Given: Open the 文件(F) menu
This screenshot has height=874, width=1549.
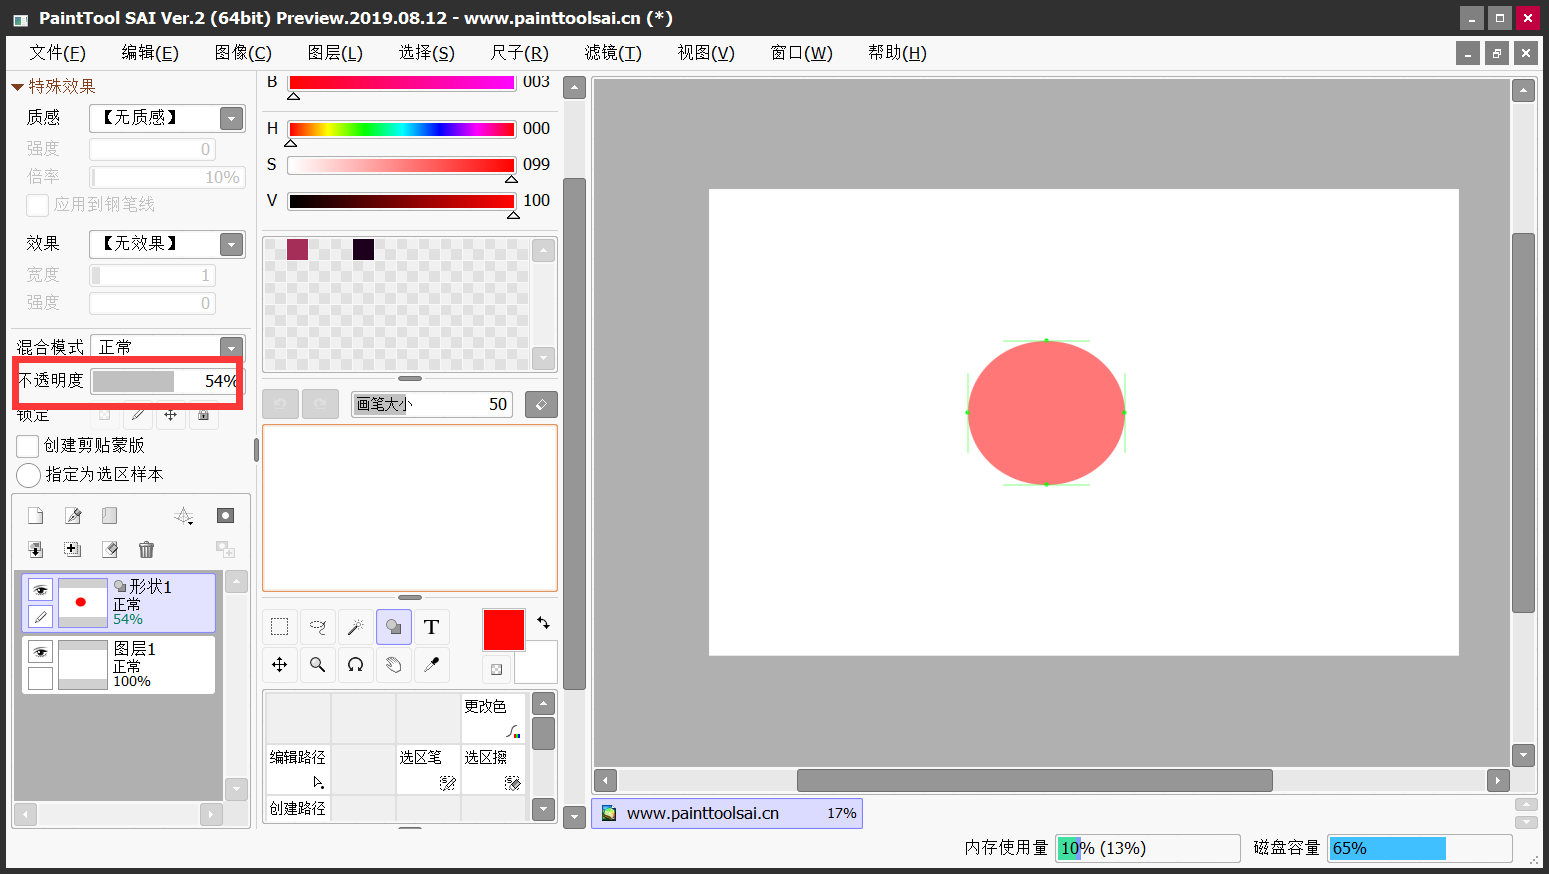Looking at the screenshot, I should click(57, 53).
